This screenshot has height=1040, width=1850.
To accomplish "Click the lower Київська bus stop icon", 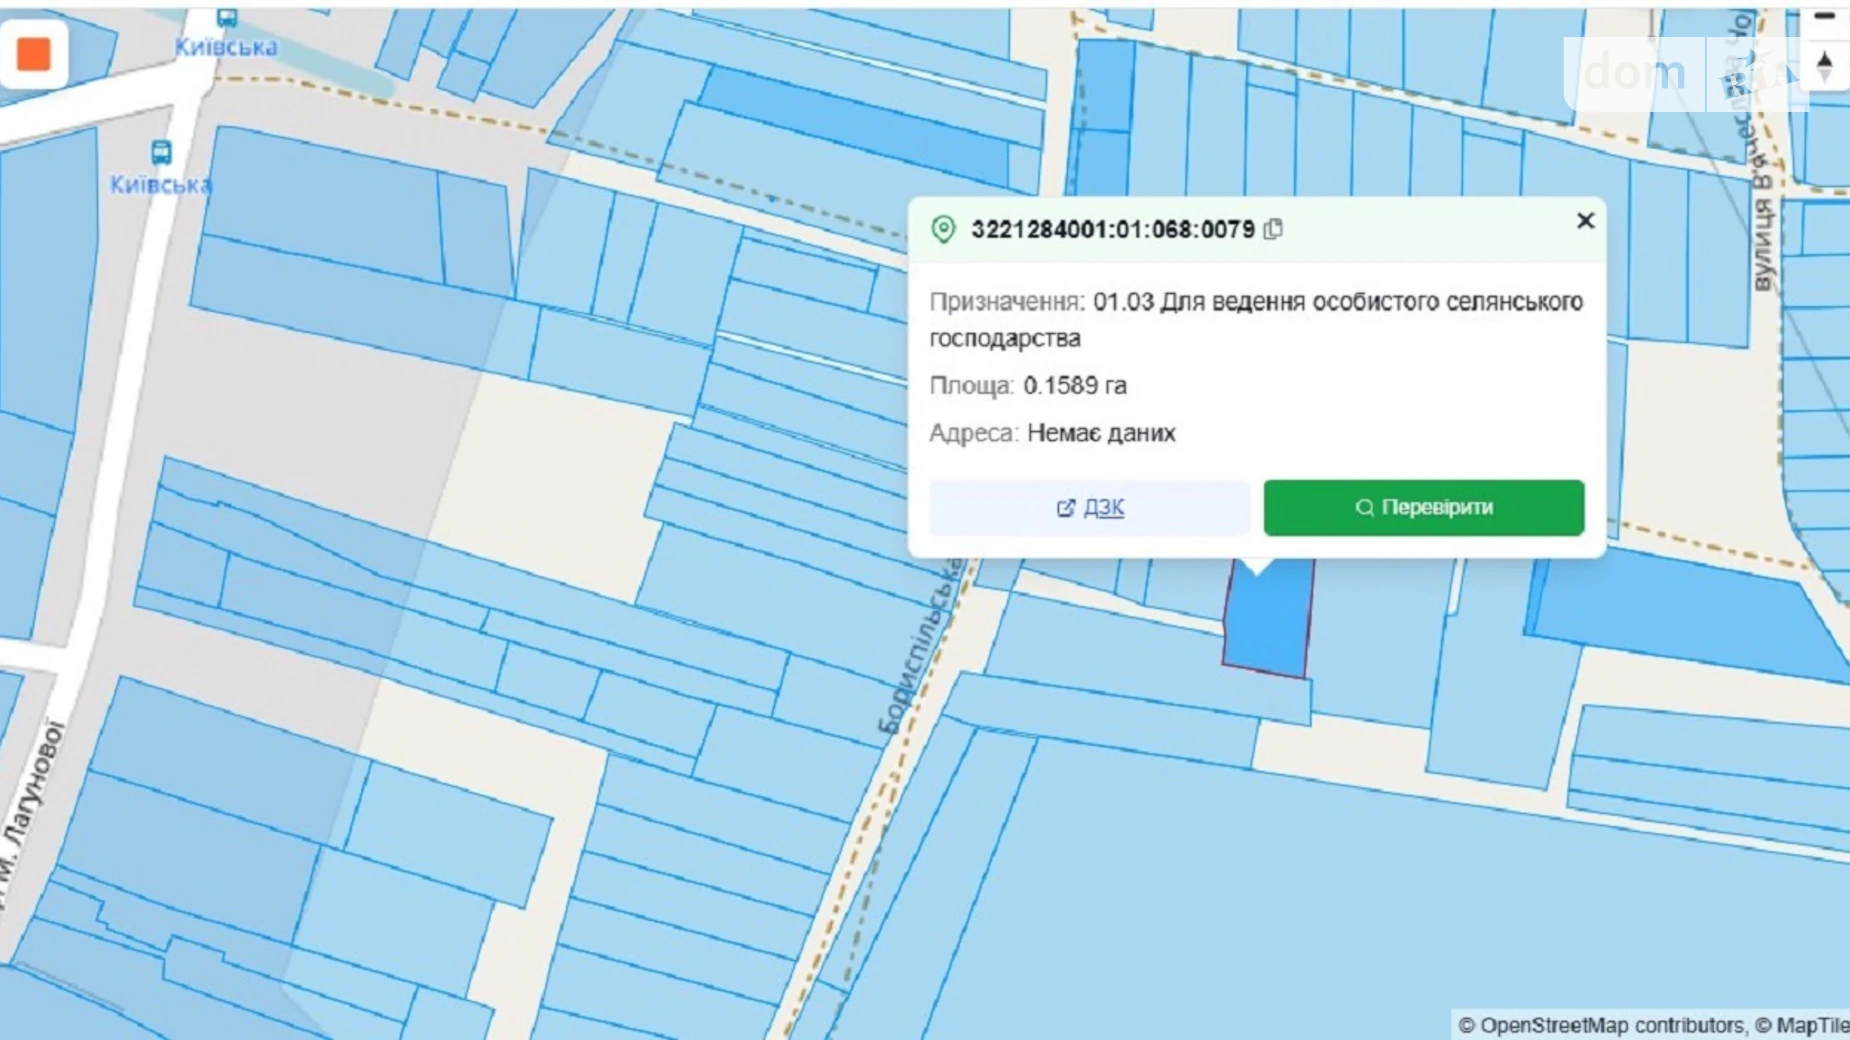I will click(x=161, y=153).
